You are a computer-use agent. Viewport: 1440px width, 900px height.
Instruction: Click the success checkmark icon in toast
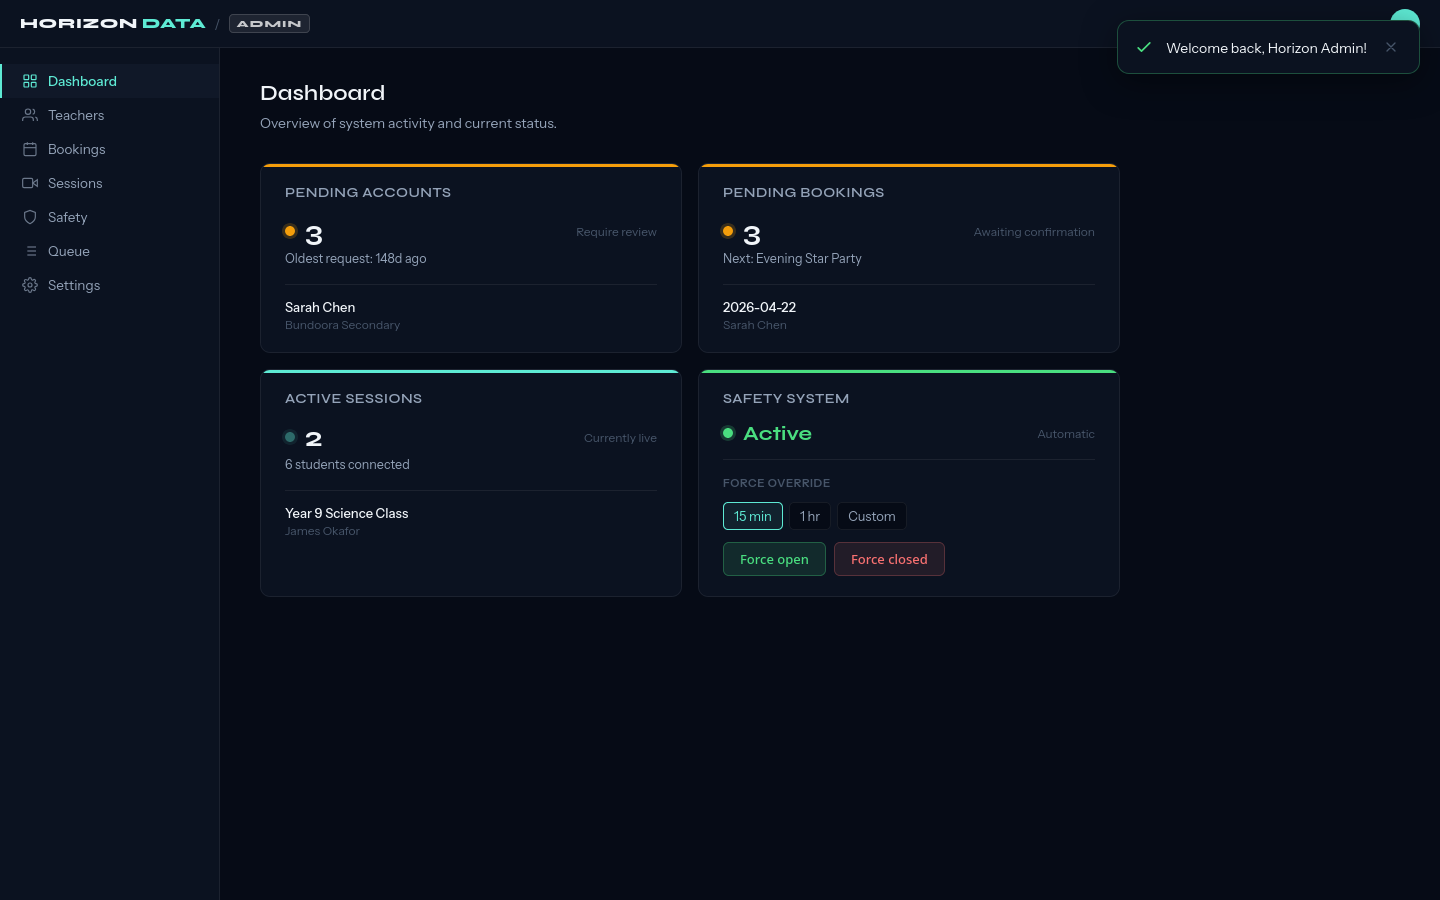[1144, 47]
